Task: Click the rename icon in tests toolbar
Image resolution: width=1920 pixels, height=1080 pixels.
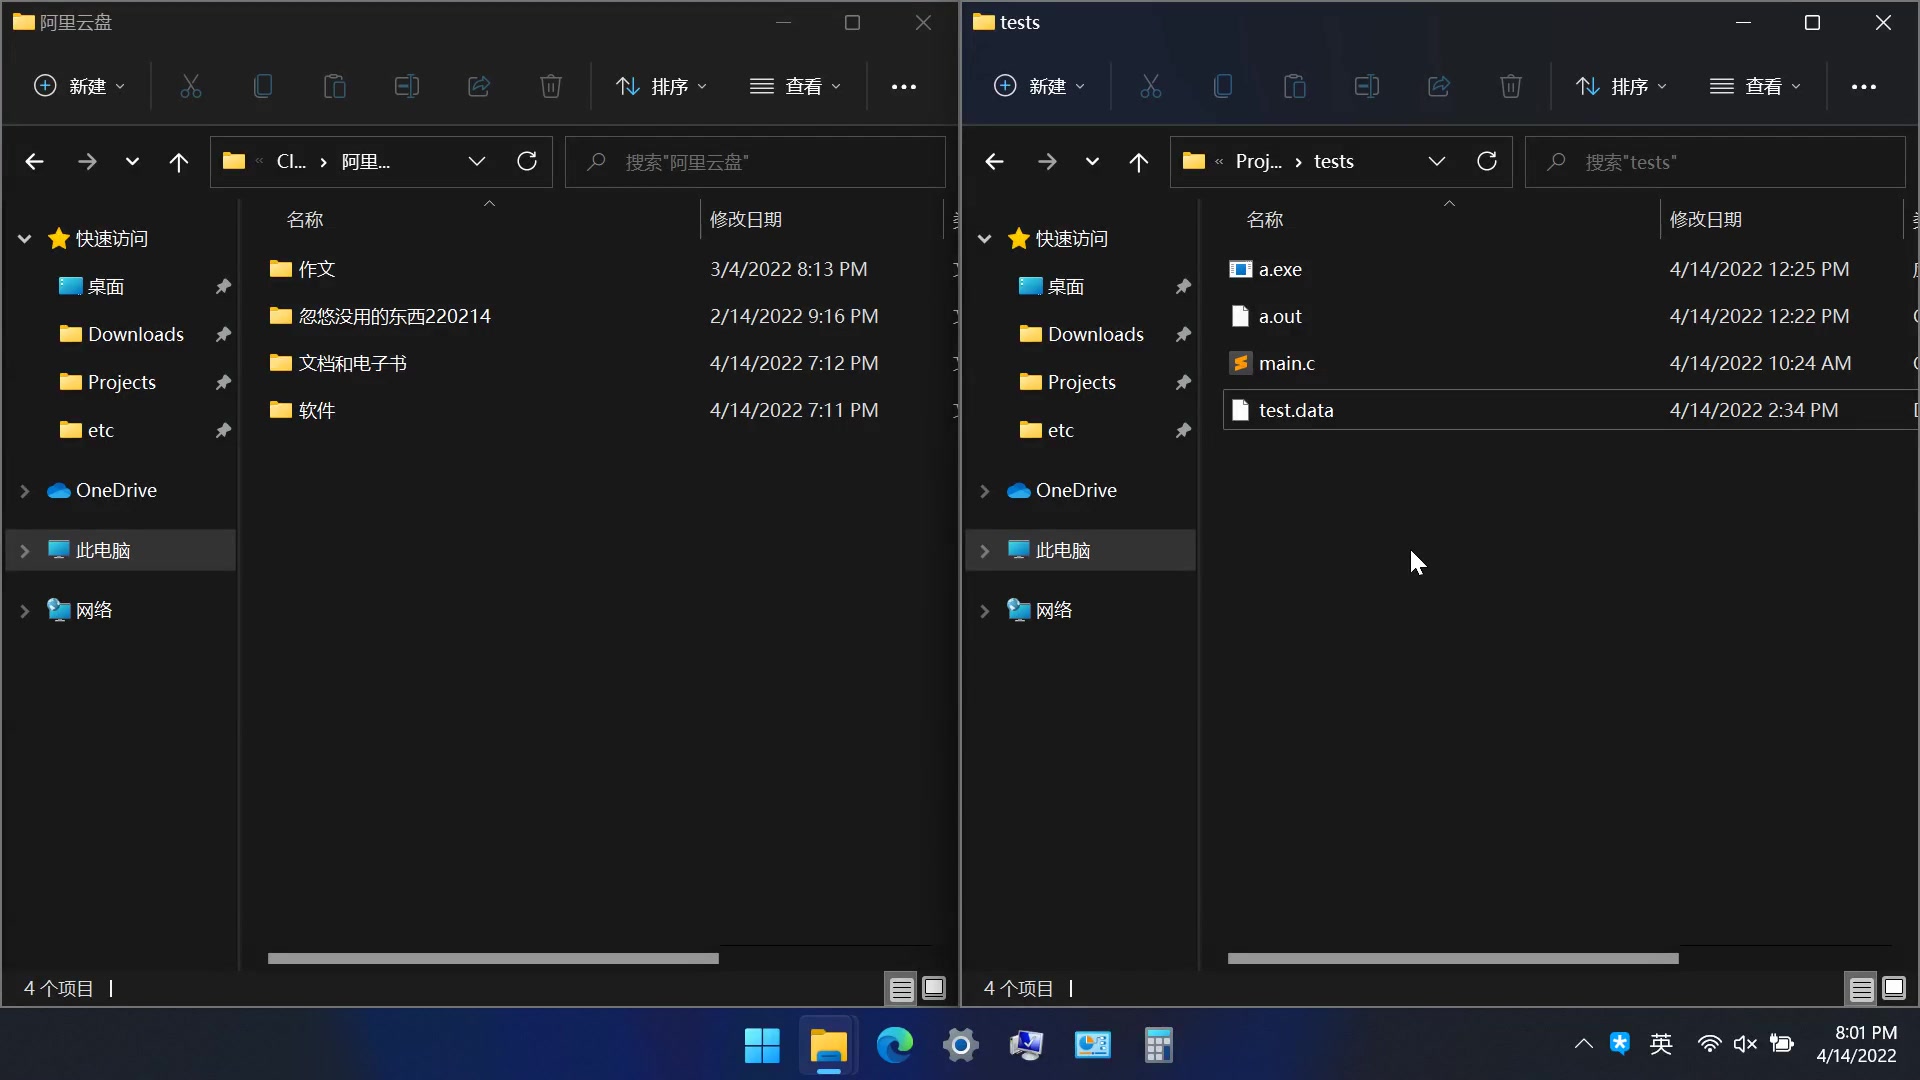Action: [1366, 86]
